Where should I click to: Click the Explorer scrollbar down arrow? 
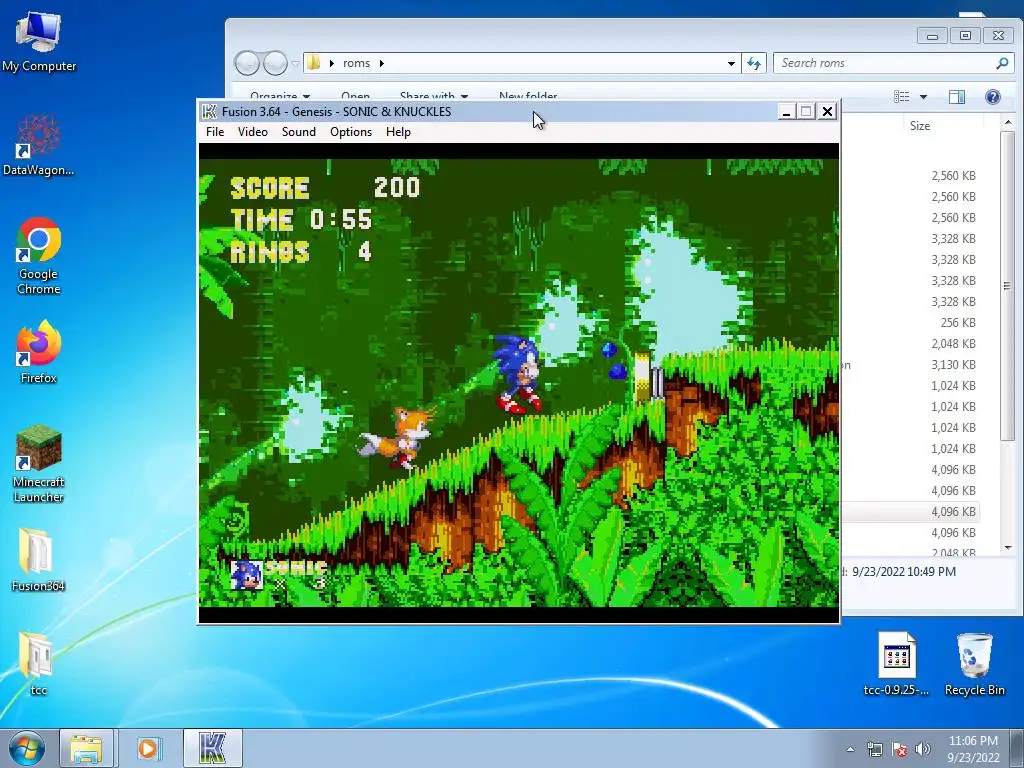(1008, 547)
